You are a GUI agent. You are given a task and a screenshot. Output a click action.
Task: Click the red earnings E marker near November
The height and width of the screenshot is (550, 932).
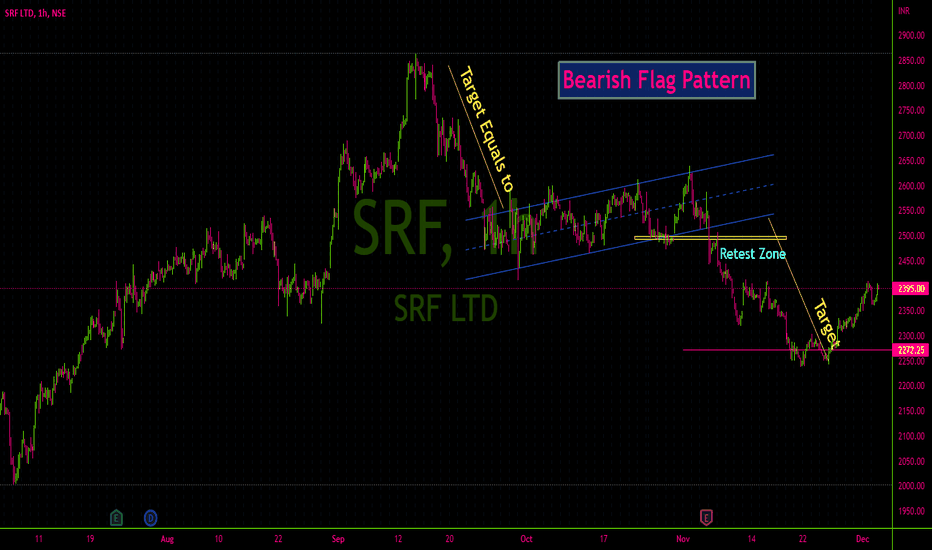[706, 517]
